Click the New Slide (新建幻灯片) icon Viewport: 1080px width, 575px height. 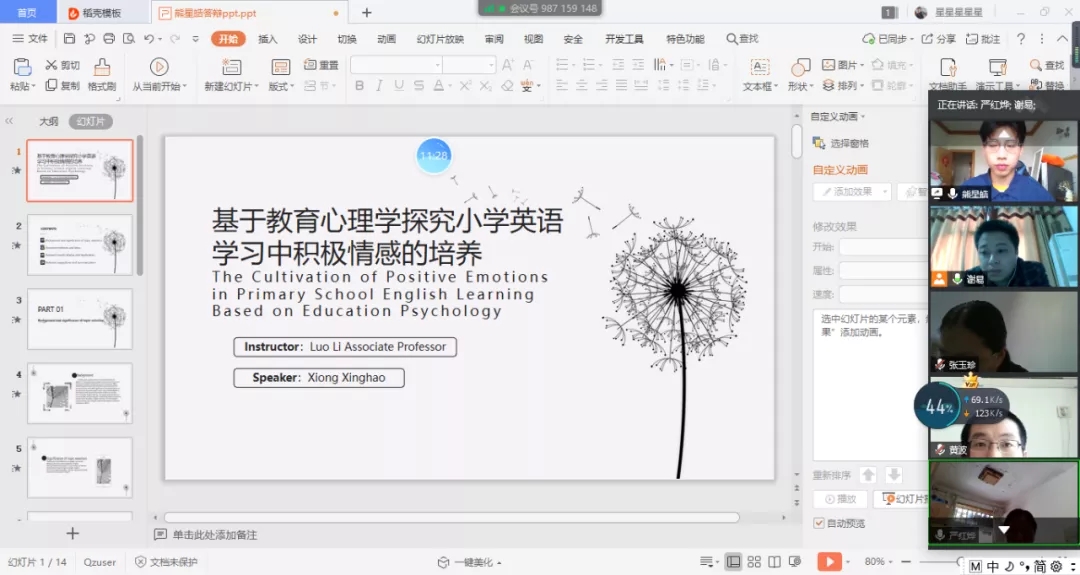232,67
